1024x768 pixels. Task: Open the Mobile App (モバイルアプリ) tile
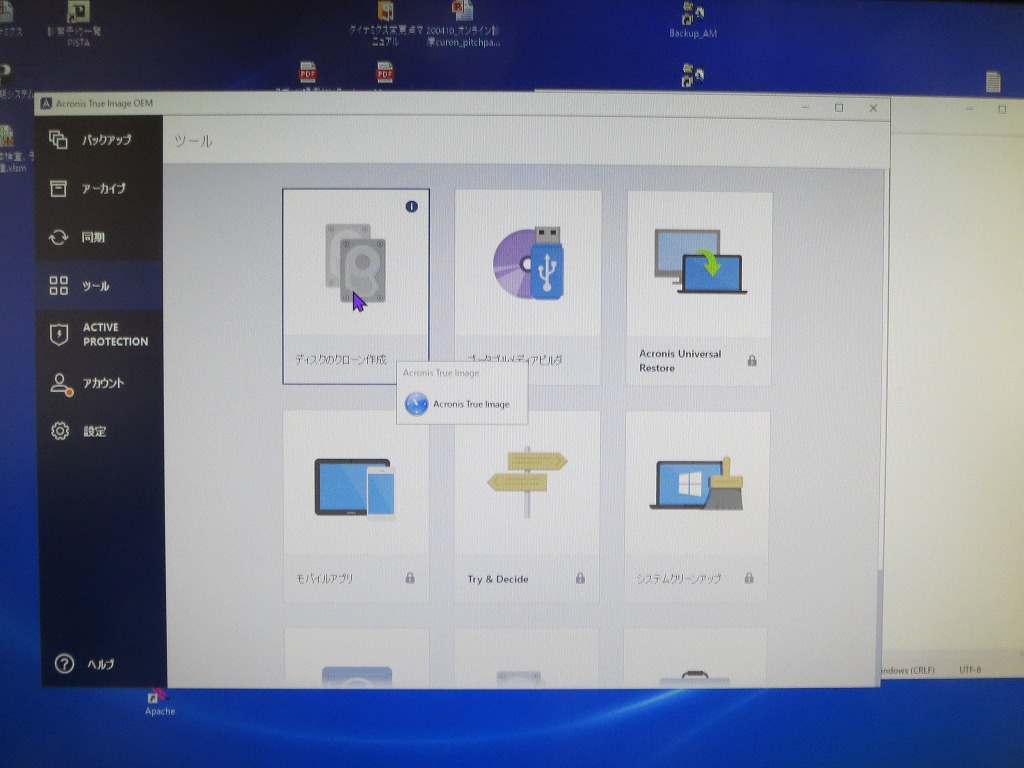[356, 506]
